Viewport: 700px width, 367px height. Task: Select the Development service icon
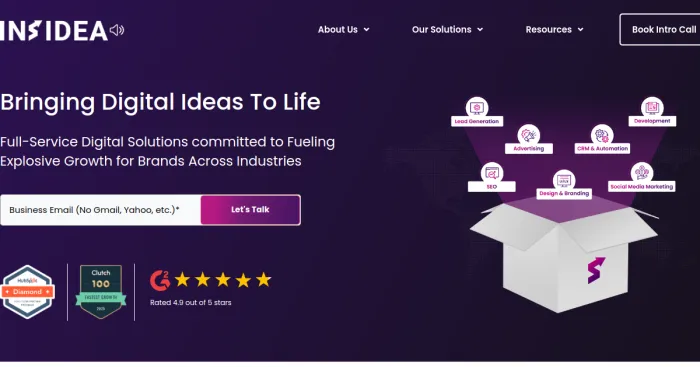click(652, 107)
